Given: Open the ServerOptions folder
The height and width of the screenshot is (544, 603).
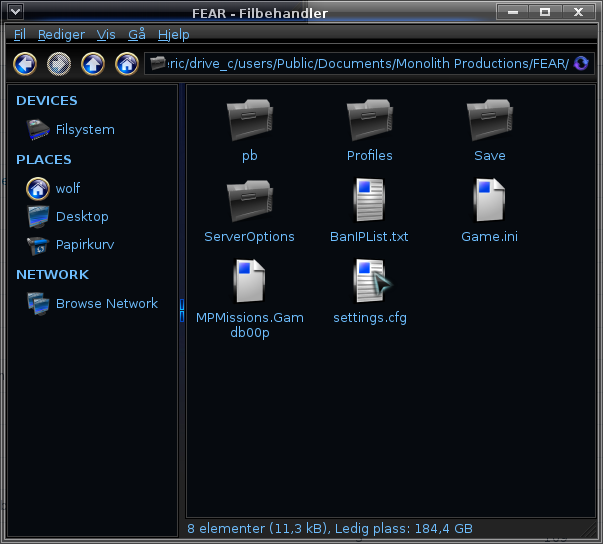Looking at the screenshot, I should click(x=250, y=201).
